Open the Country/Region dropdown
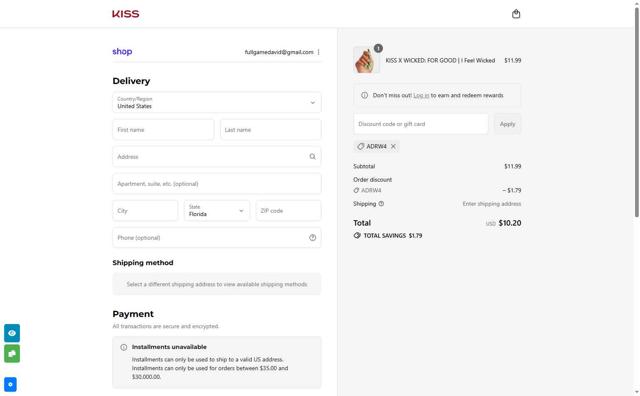Image resolution: width=640 pixels, height=396 pixels. point(217,102)
